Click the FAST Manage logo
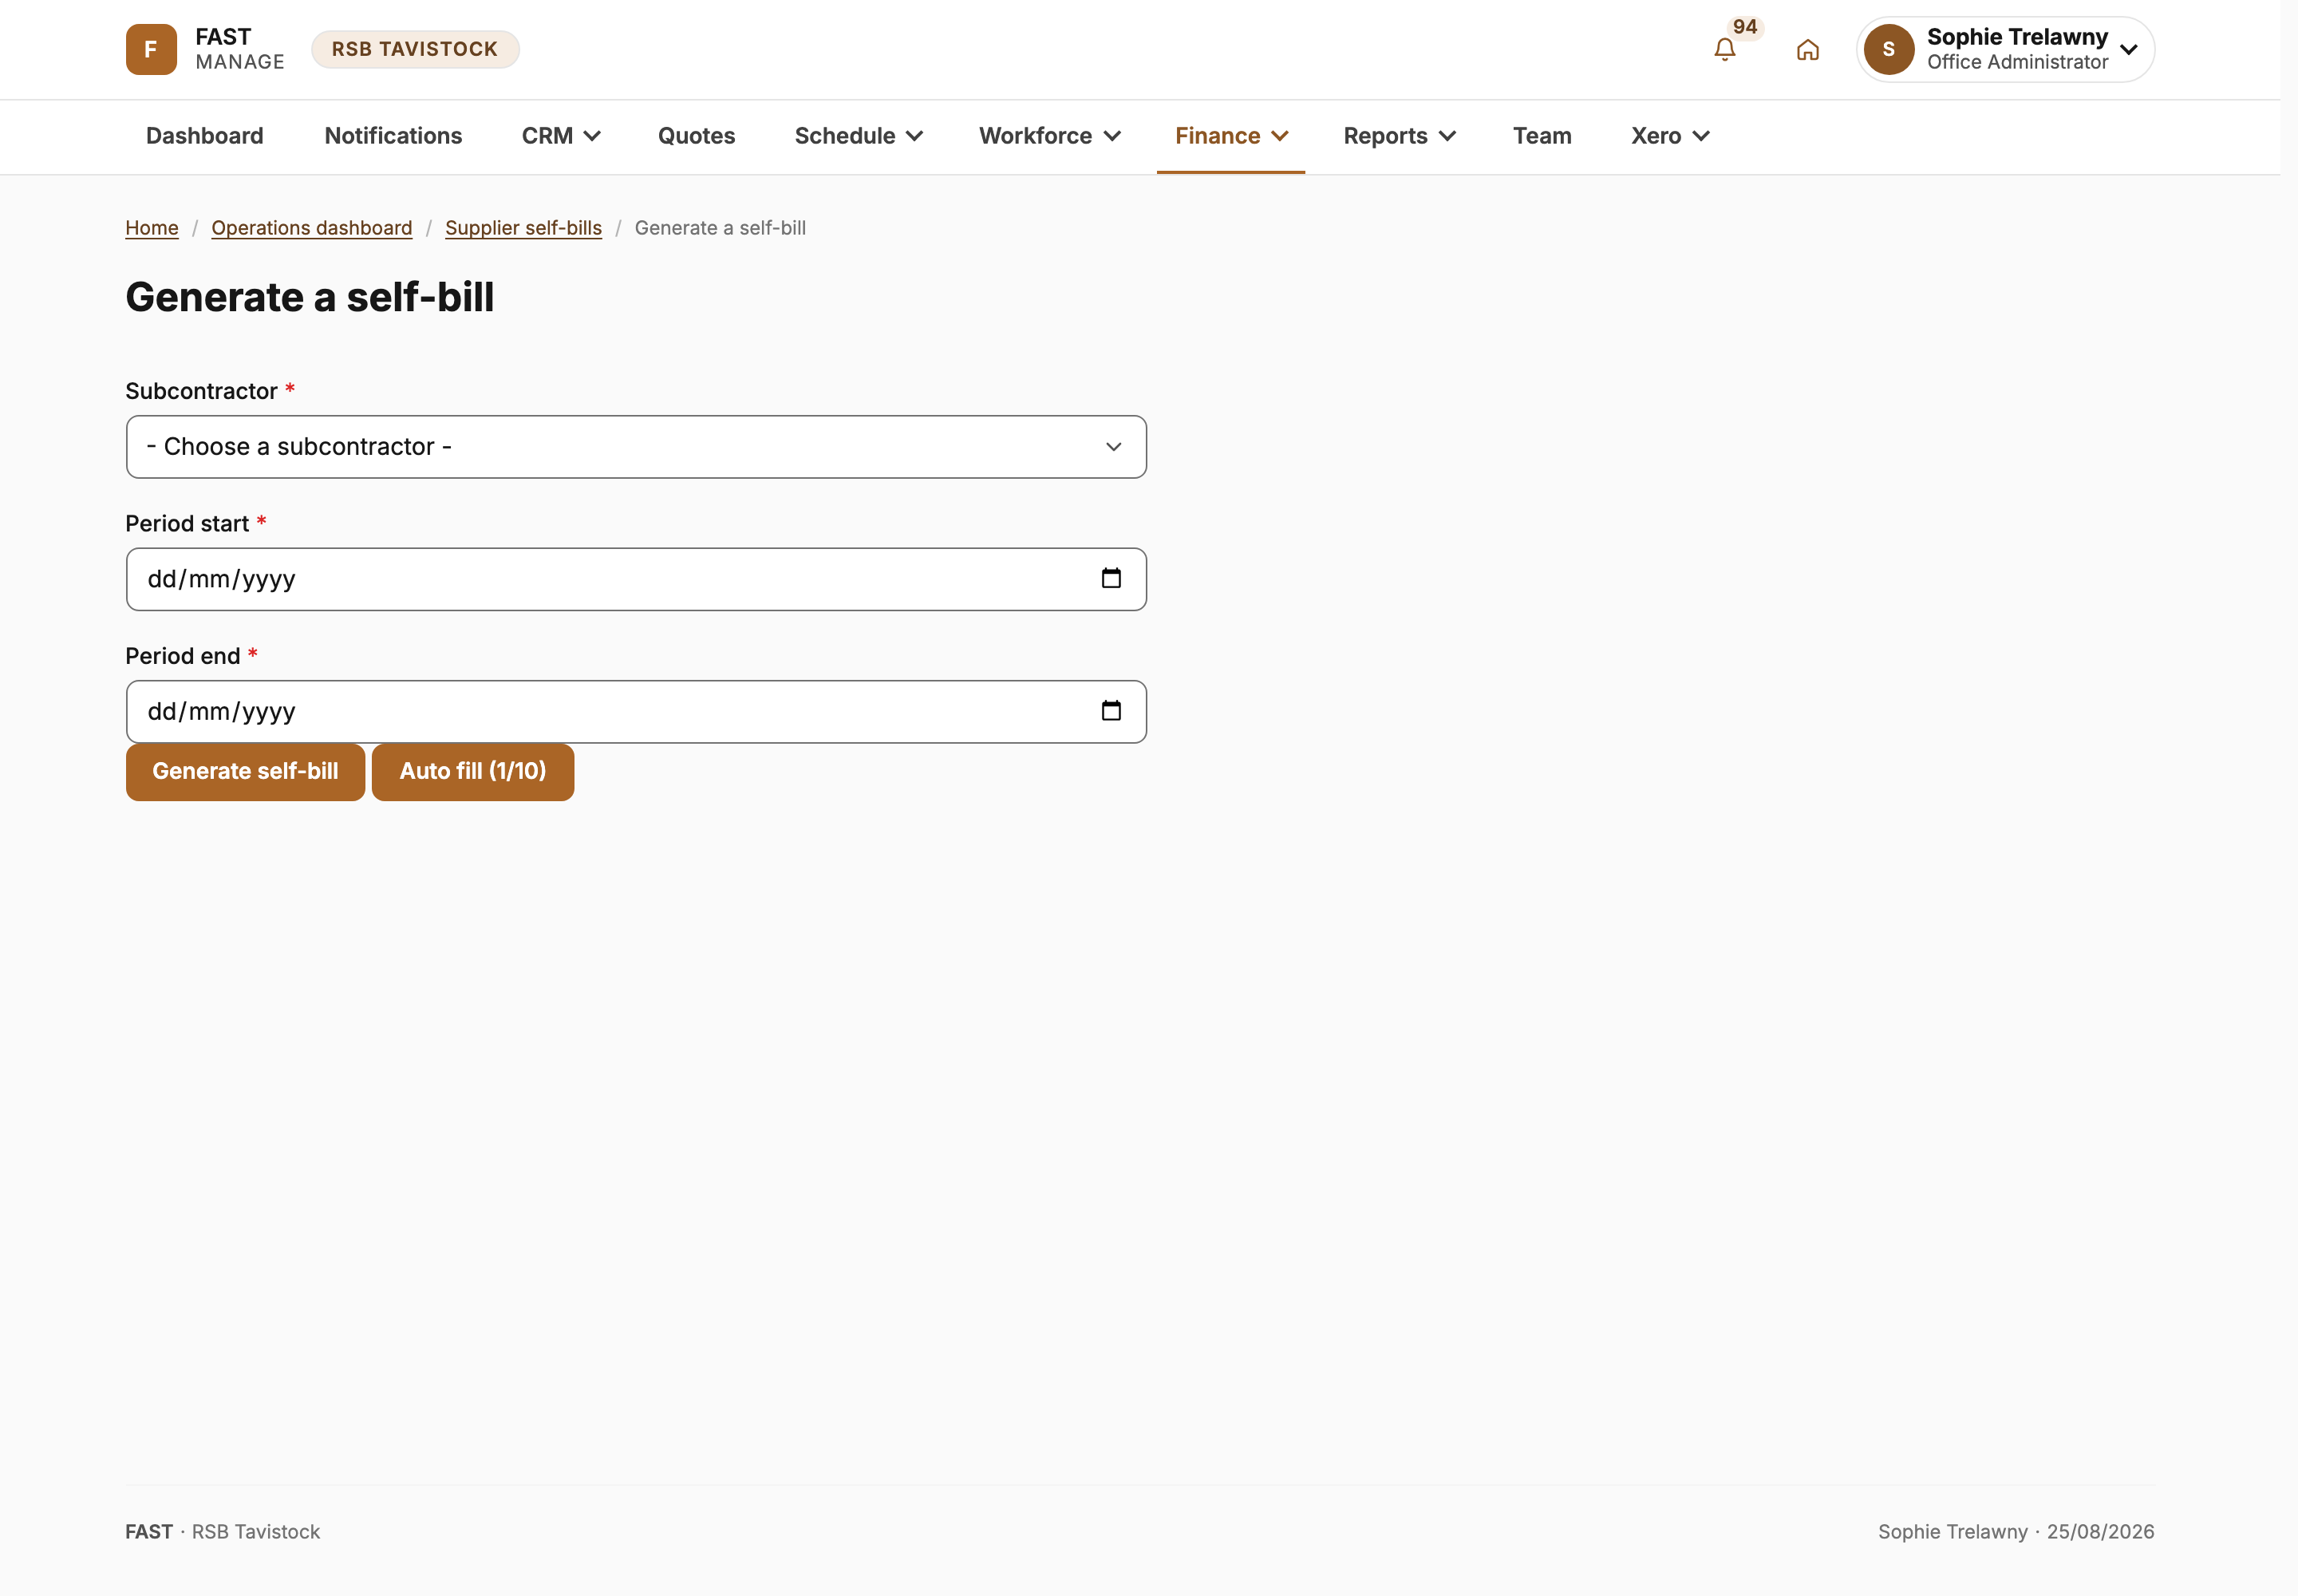 coord(205,49)
